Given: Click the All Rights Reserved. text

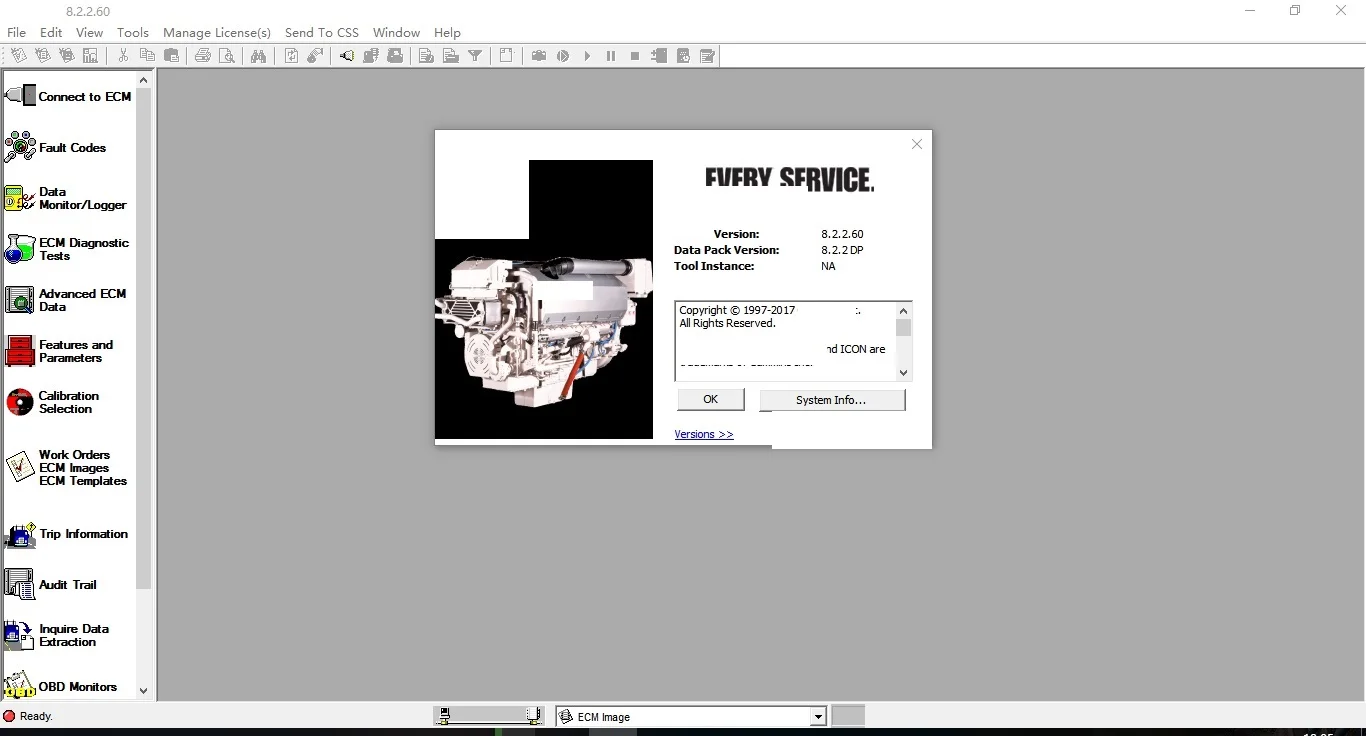Looking at the screenshot, I should pyautogui.click(x=727, y=323).
